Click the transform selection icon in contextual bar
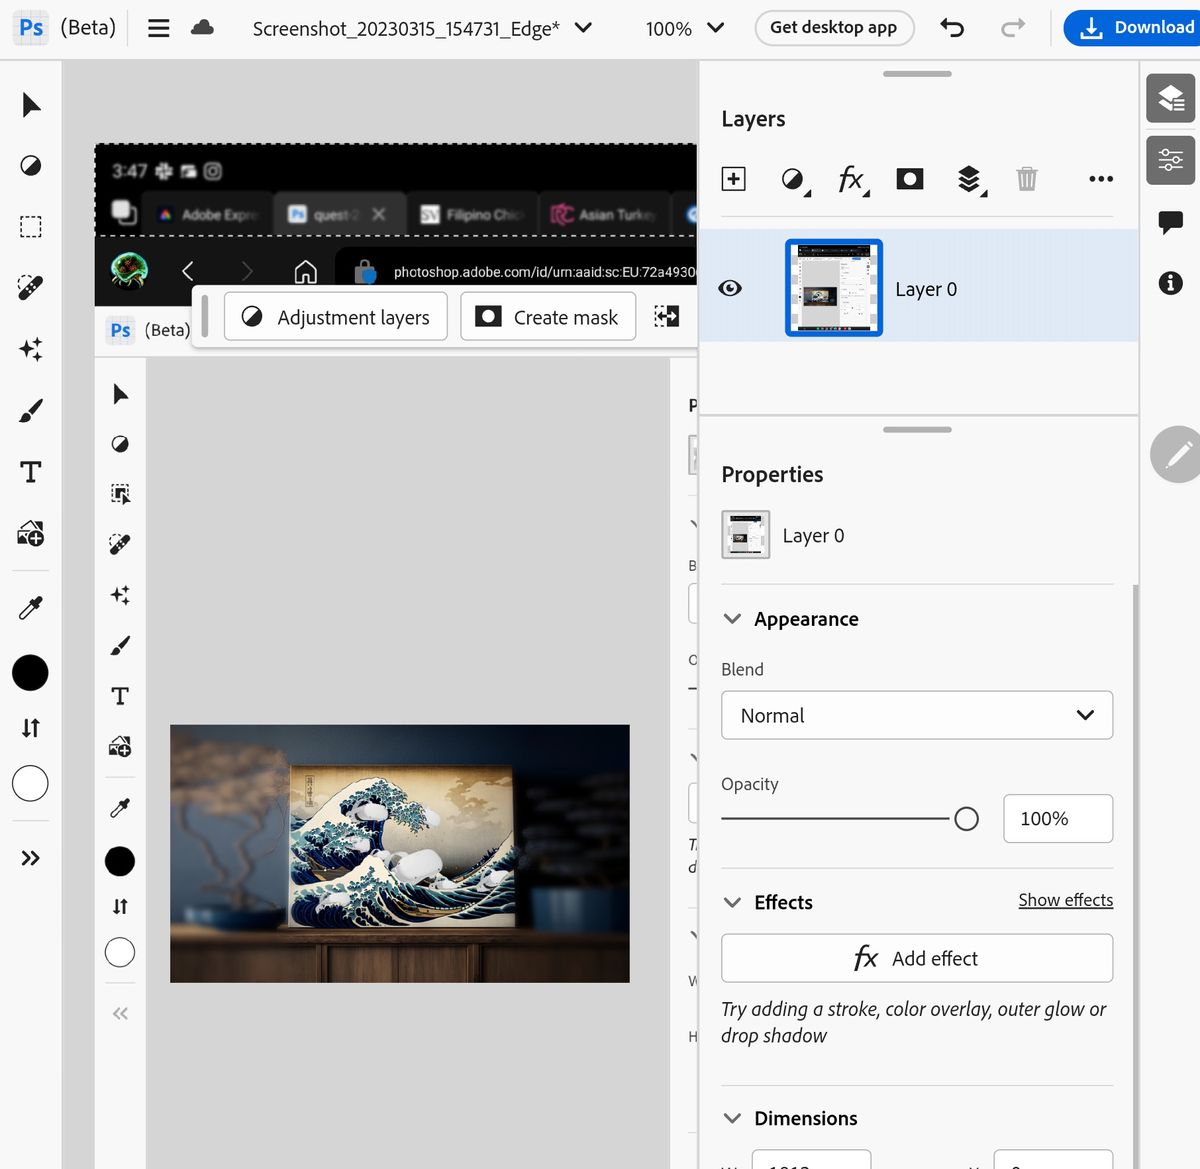This screenshot has width=1200, height=1169. (667, 316)
